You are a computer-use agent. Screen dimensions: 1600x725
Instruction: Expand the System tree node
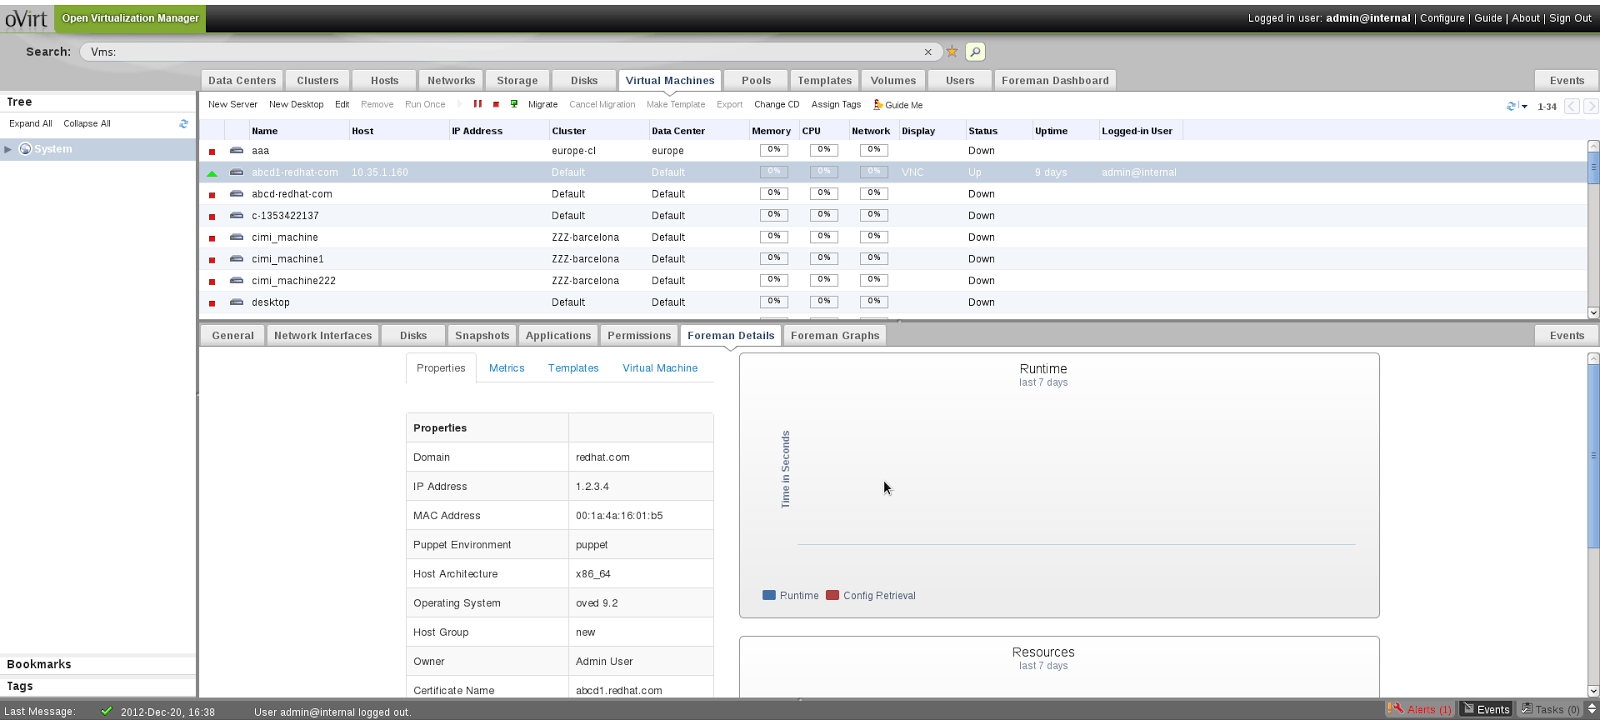[x=8, y=149]
